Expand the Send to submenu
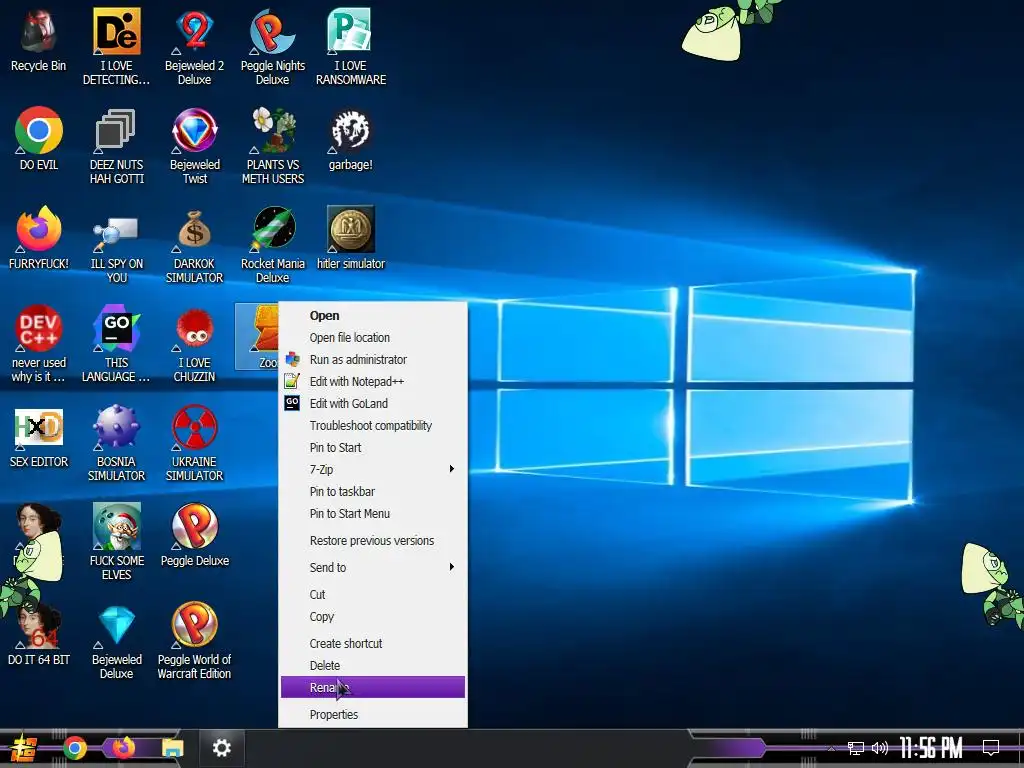Viewport: 1024px width, 768px height. coord(373,568)
